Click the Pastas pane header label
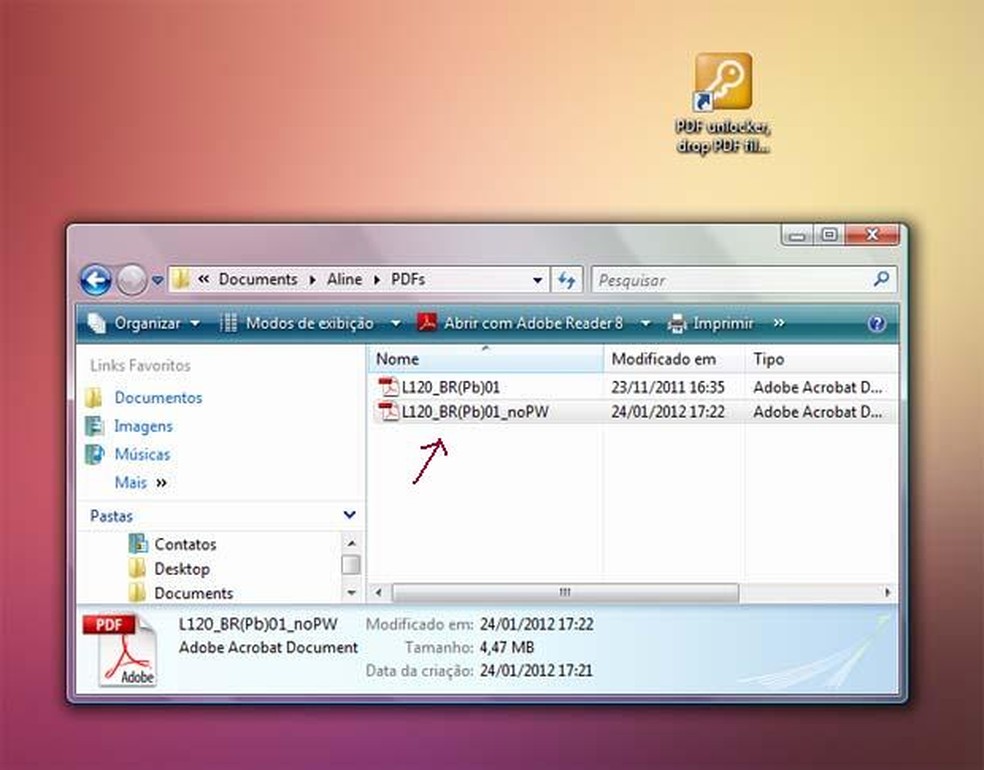Image resolution: width=984 pixels, height=770 pixels. coord(111,516)
